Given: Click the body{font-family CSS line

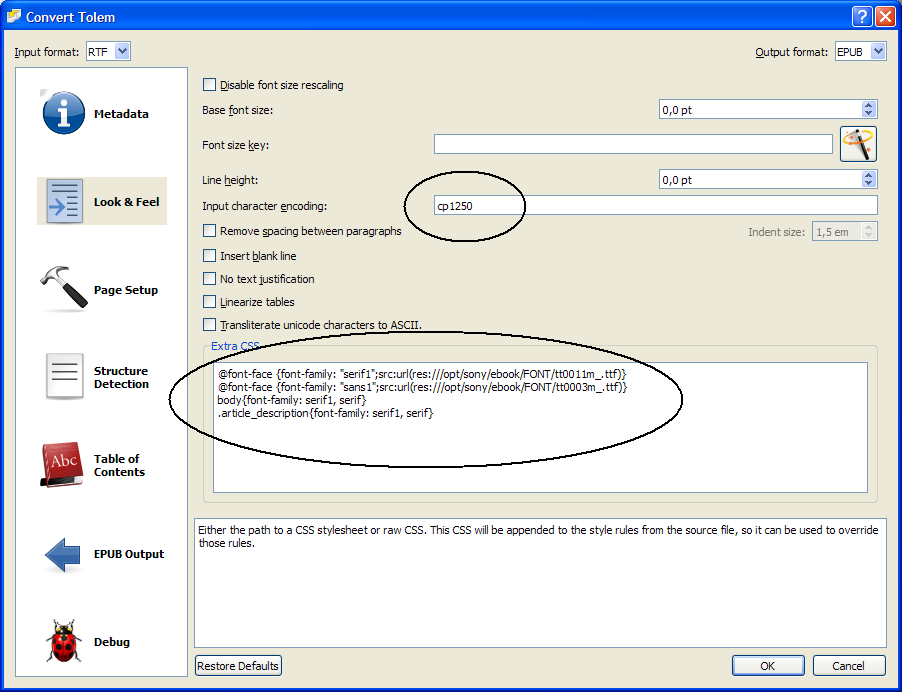Looking at the screenshot, I should (x=292, y=399).
